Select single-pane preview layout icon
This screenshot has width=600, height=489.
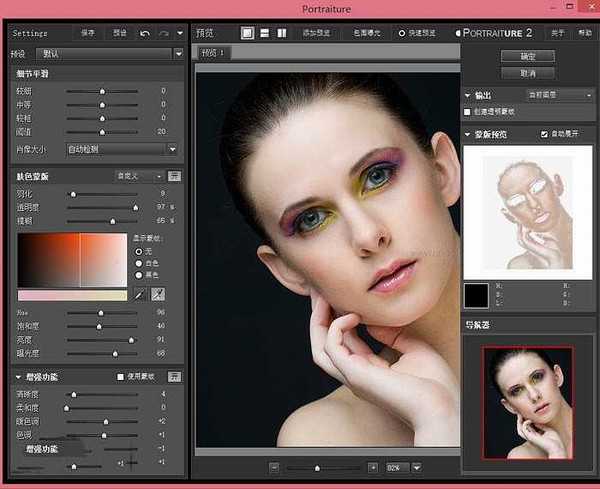[x=247, y=33]
